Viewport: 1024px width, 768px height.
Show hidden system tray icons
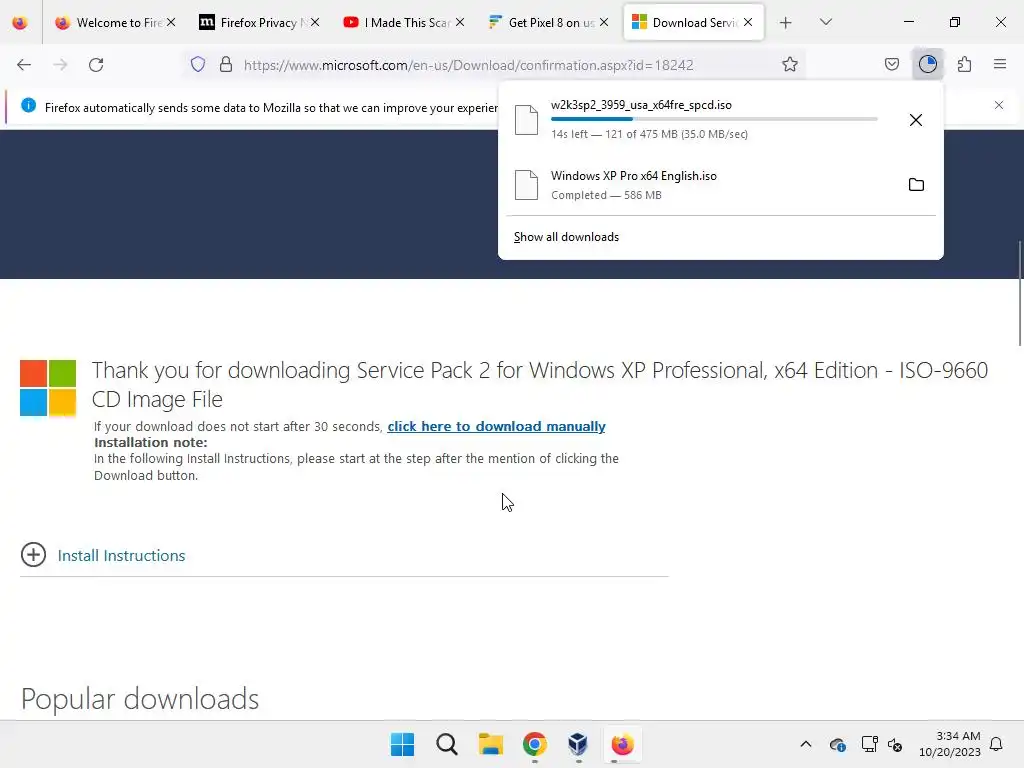click(x=806, y=744)
